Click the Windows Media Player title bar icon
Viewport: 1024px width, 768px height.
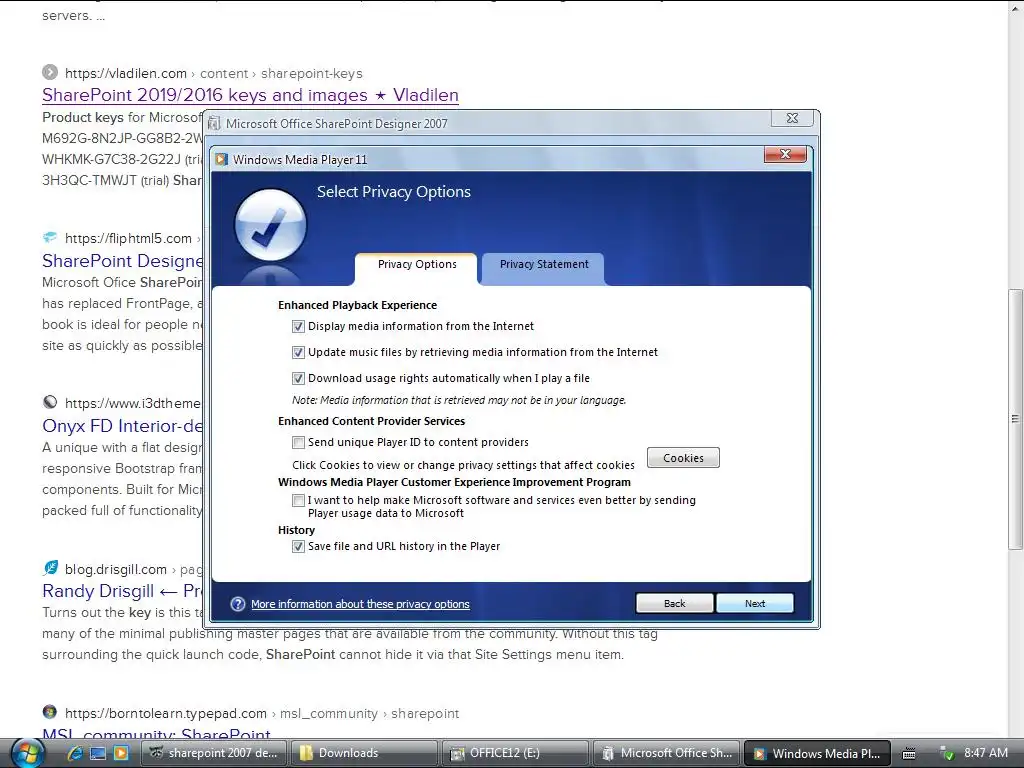point(221,159)
